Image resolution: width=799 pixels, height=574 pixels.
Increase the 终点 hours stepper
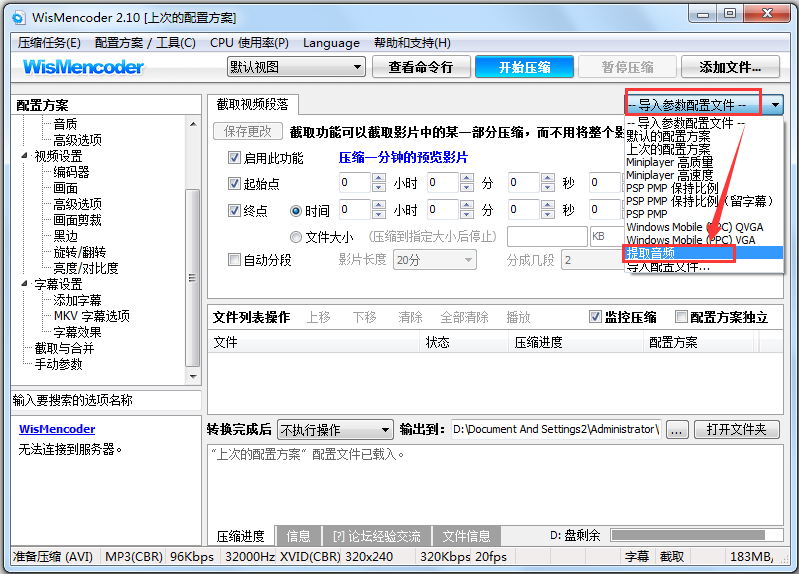click(379, 205)
